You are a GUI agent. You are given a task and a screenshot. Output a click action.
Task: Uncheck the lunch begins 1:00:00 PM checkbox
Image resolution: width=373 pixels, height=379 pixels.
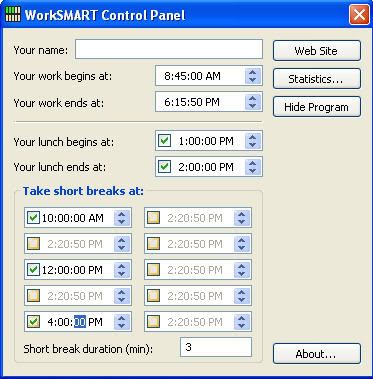coord(164,141)
